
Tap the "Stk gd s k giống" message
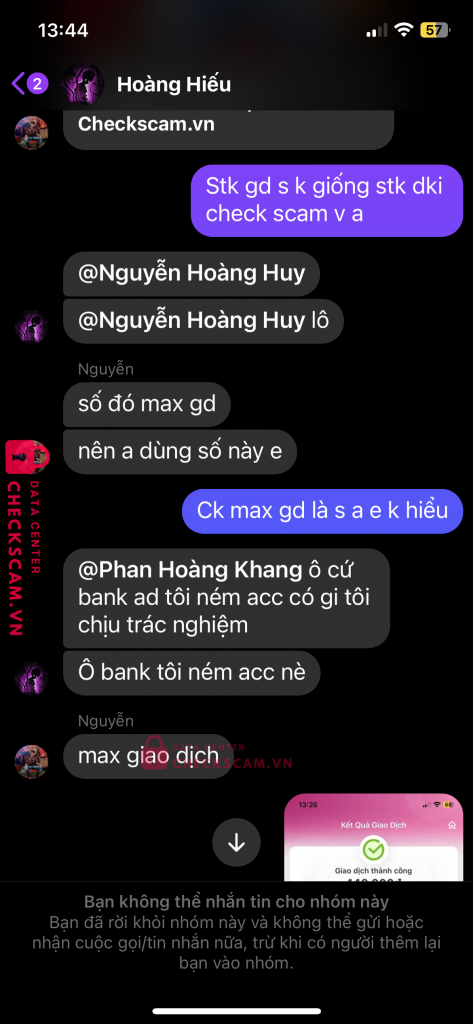tap(327, 200)
